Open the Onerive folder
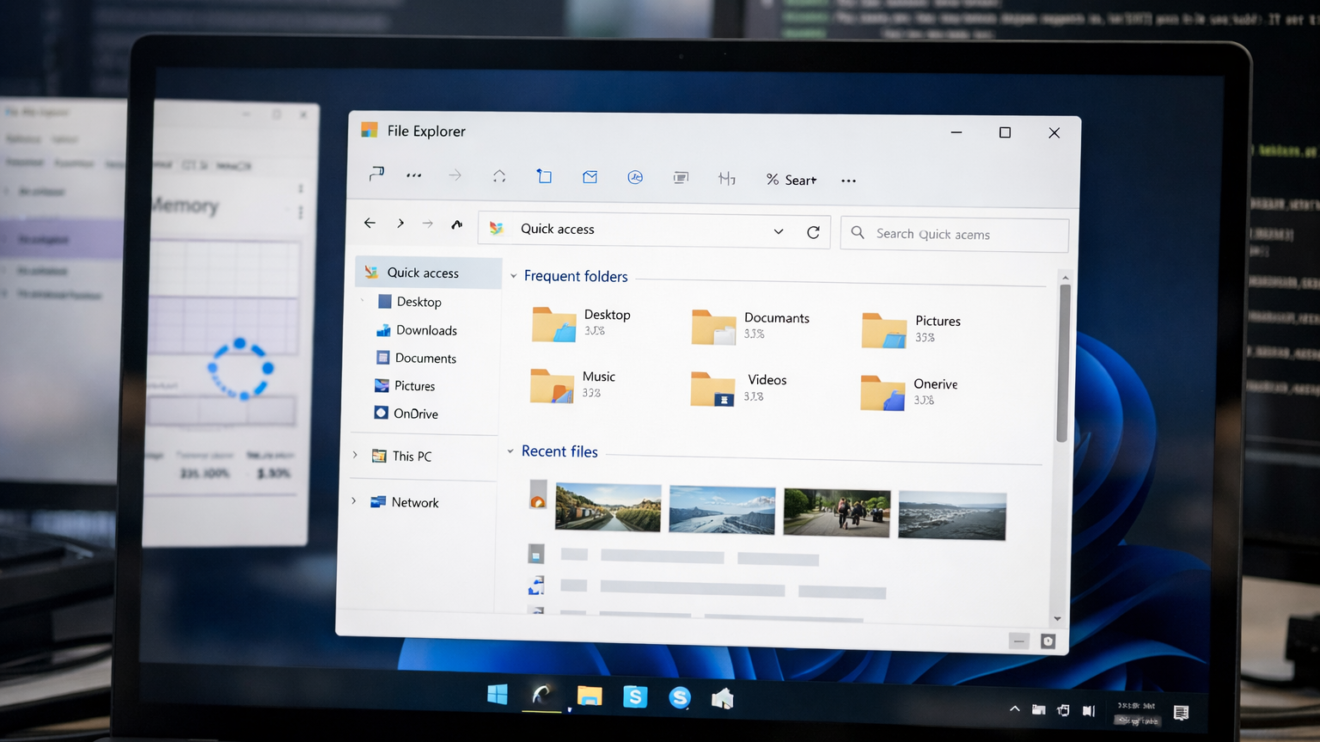1320x742 pixels. click(909, 391)
